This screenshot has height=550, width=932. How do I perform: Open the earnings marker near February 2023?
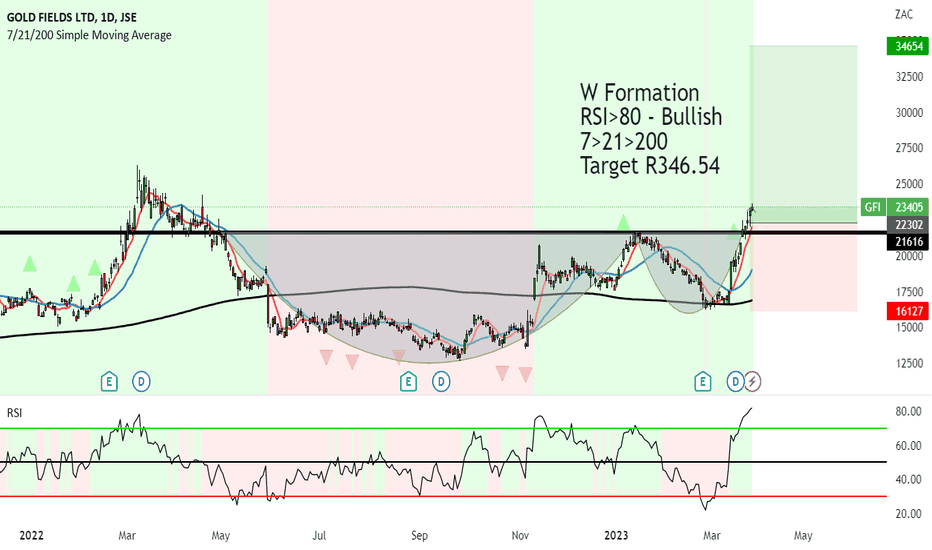[703, 381]
